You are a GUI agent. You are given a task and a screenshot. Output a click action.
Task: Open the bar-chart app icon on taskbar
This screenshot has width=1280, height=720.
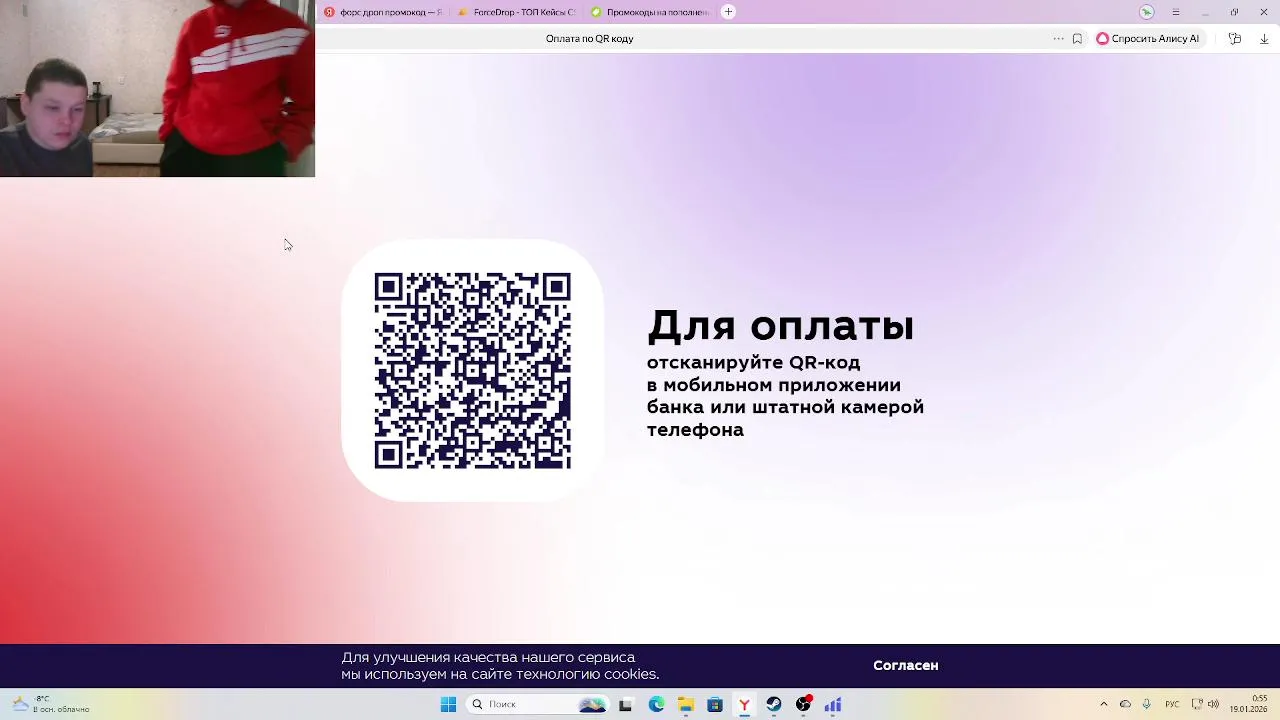coord(832,705)
